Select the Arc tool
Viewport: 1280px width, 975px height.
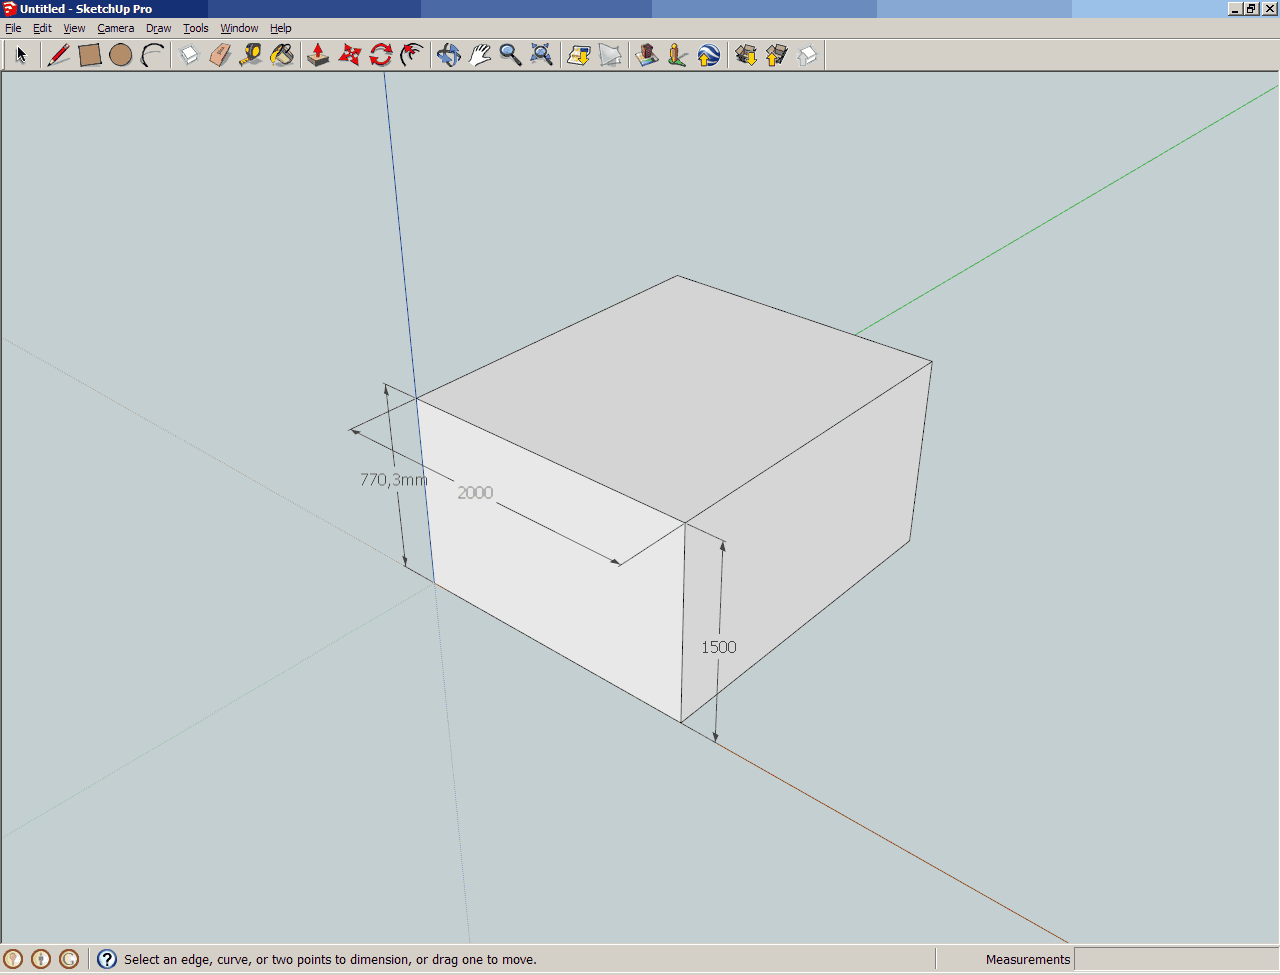pyautogui.click(x=152, y=55)
